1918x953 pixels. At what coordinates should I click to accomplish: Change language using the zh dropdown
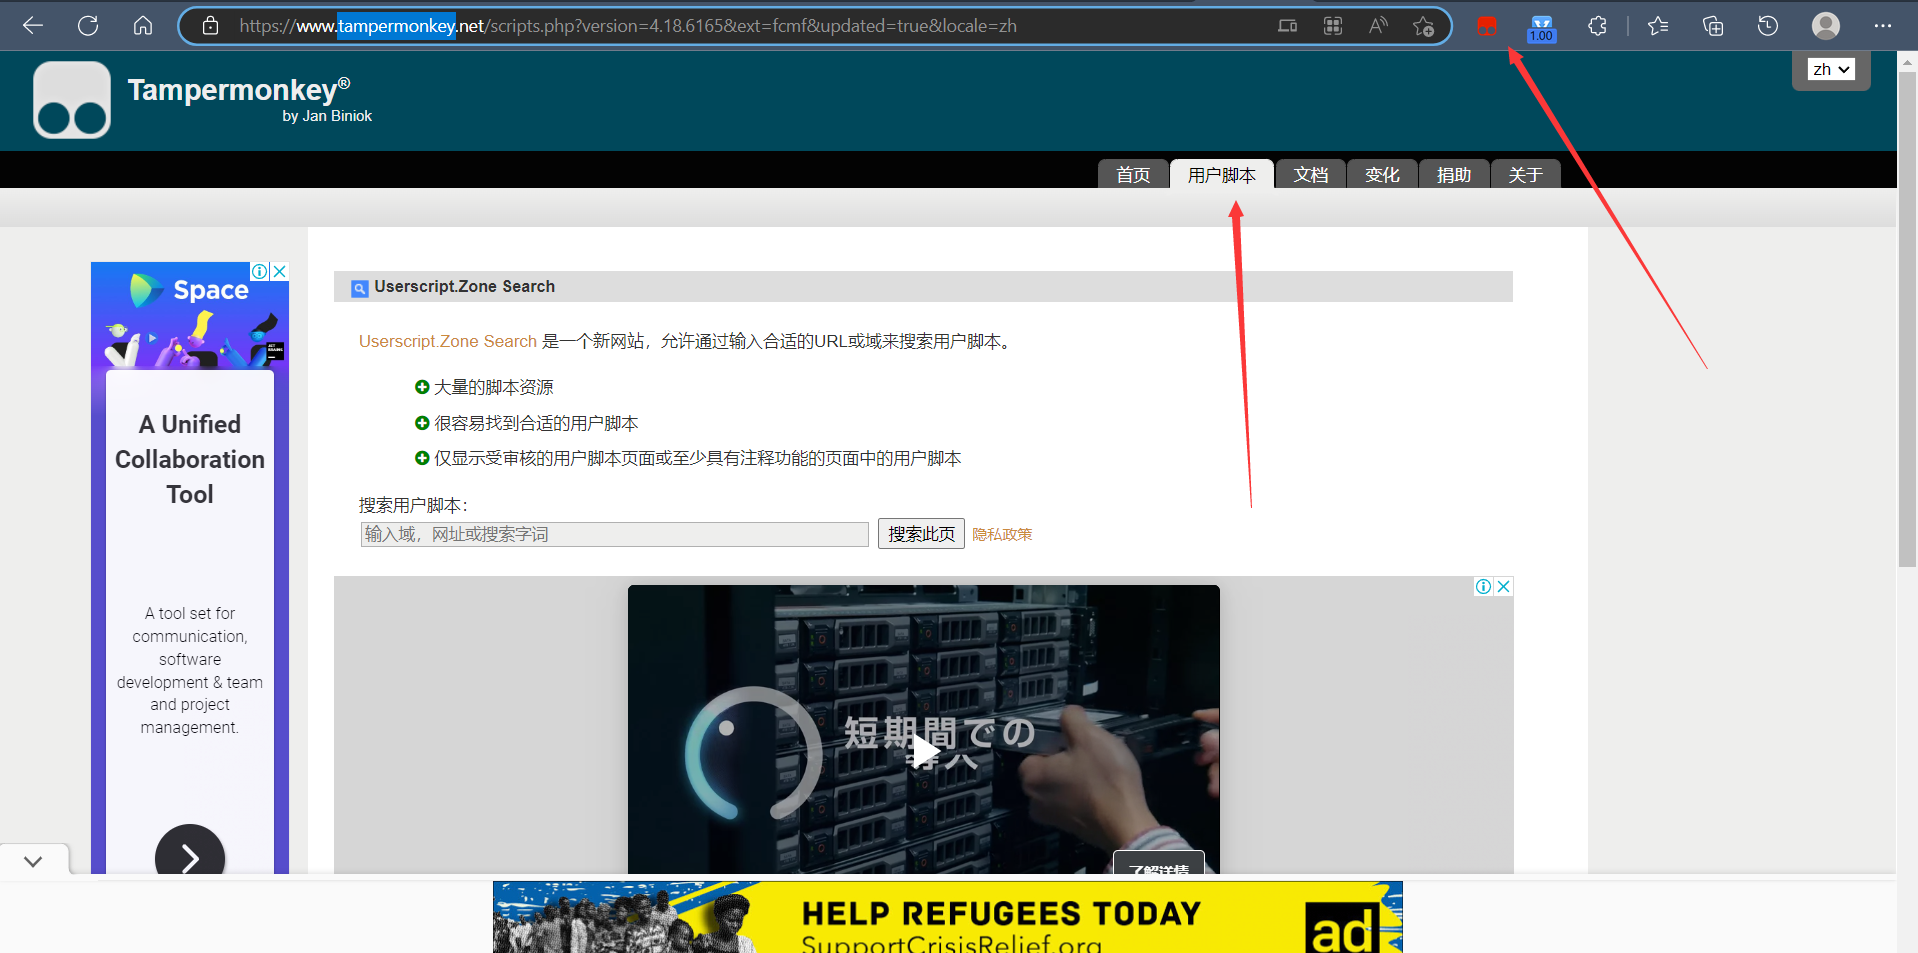click(x=1831, y=69)
